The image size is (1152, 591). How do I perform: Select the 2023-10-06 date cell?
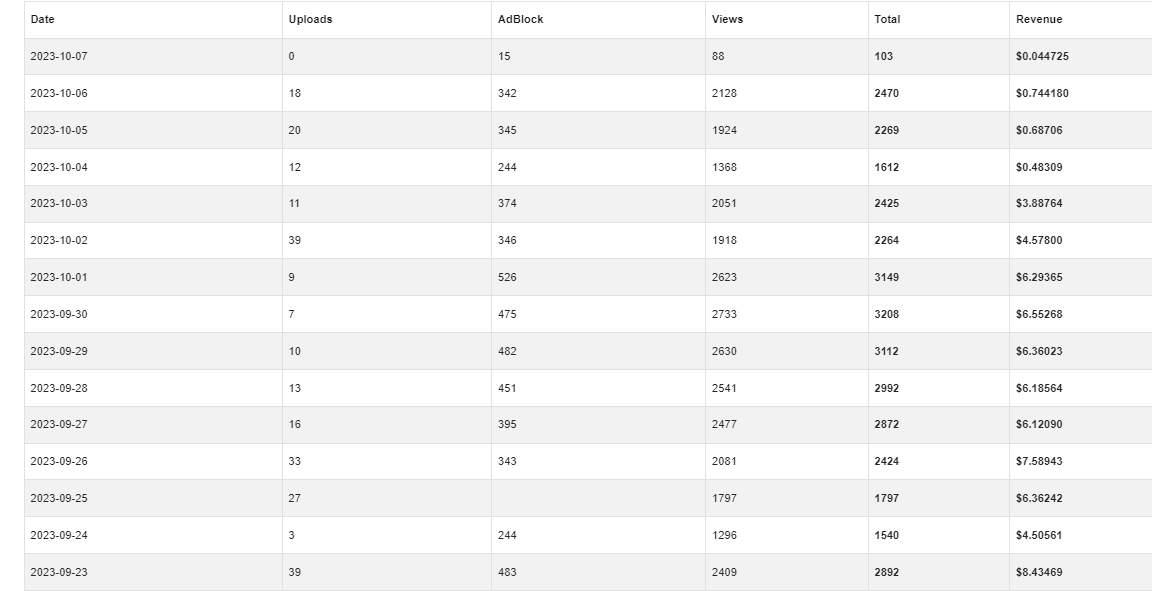point(59,93)
